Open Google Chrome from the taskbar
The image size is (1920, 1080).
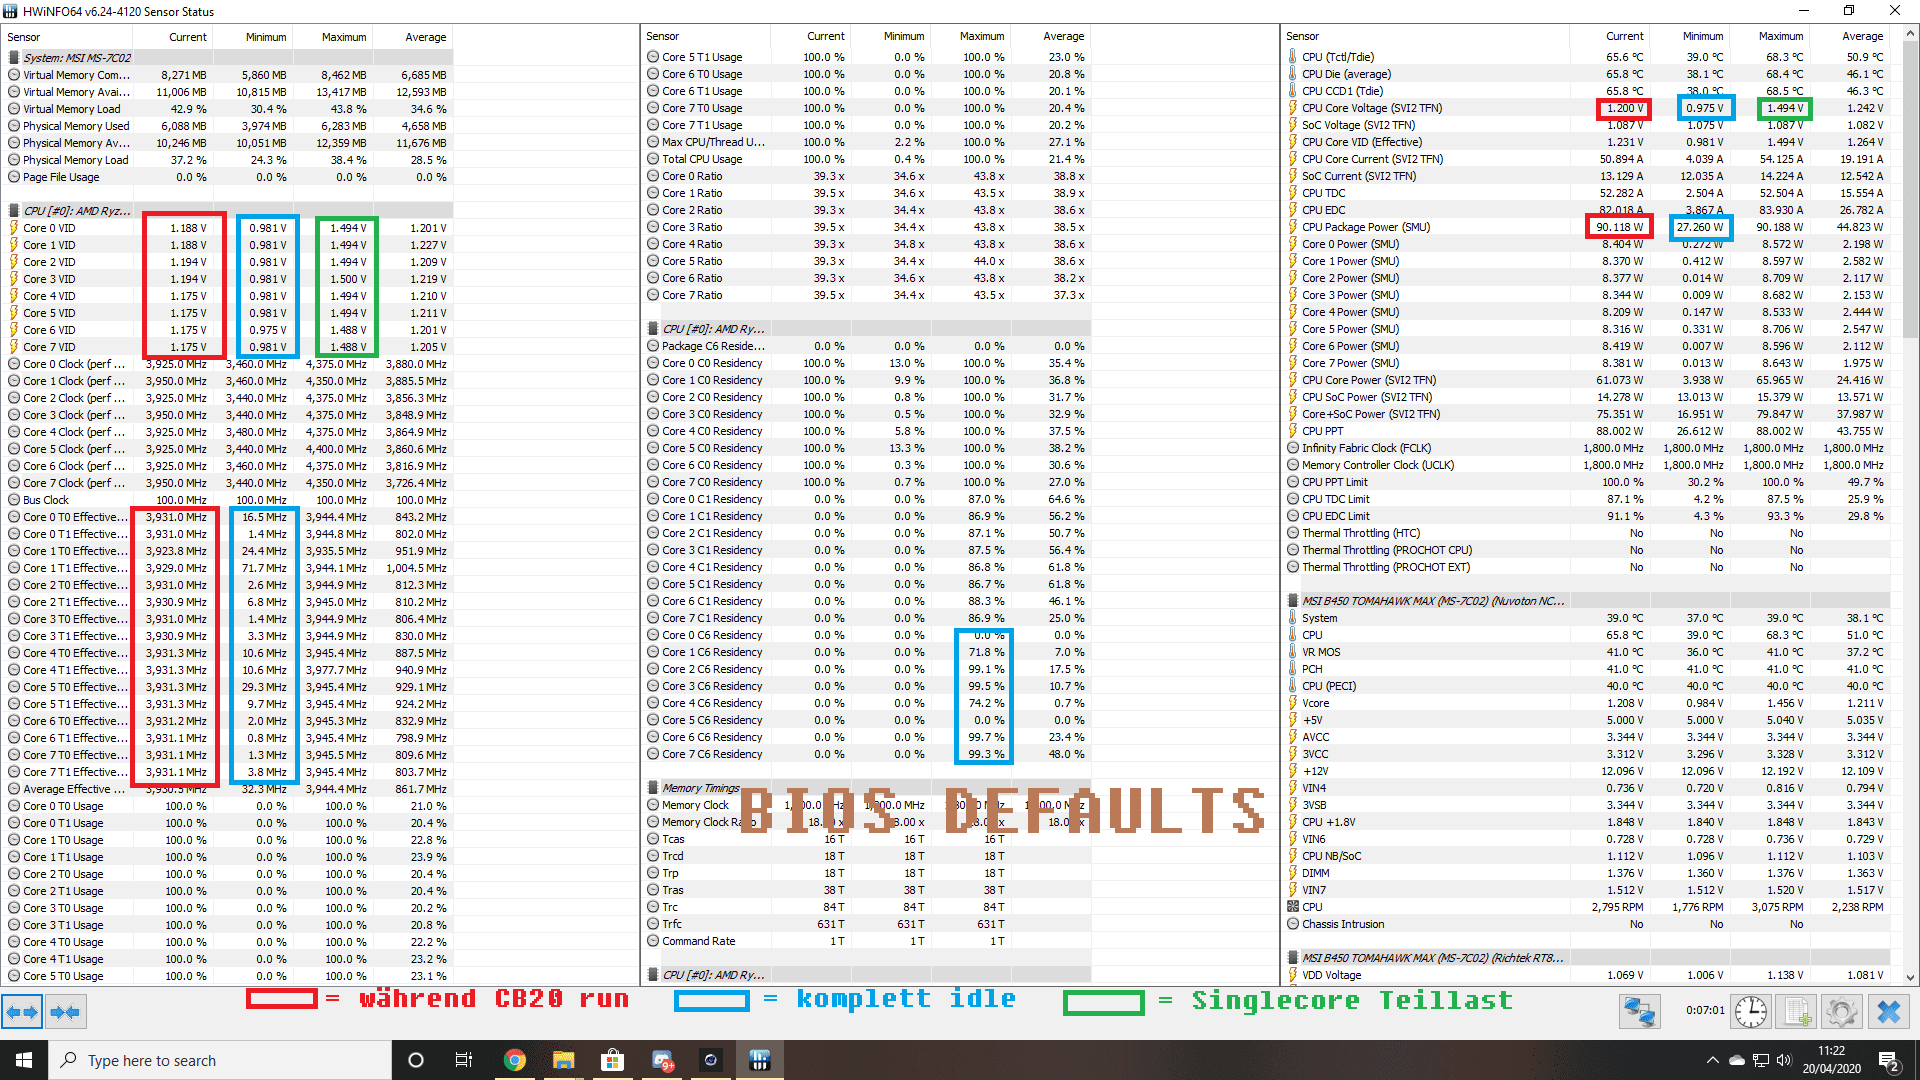[x=514, y=1060]
